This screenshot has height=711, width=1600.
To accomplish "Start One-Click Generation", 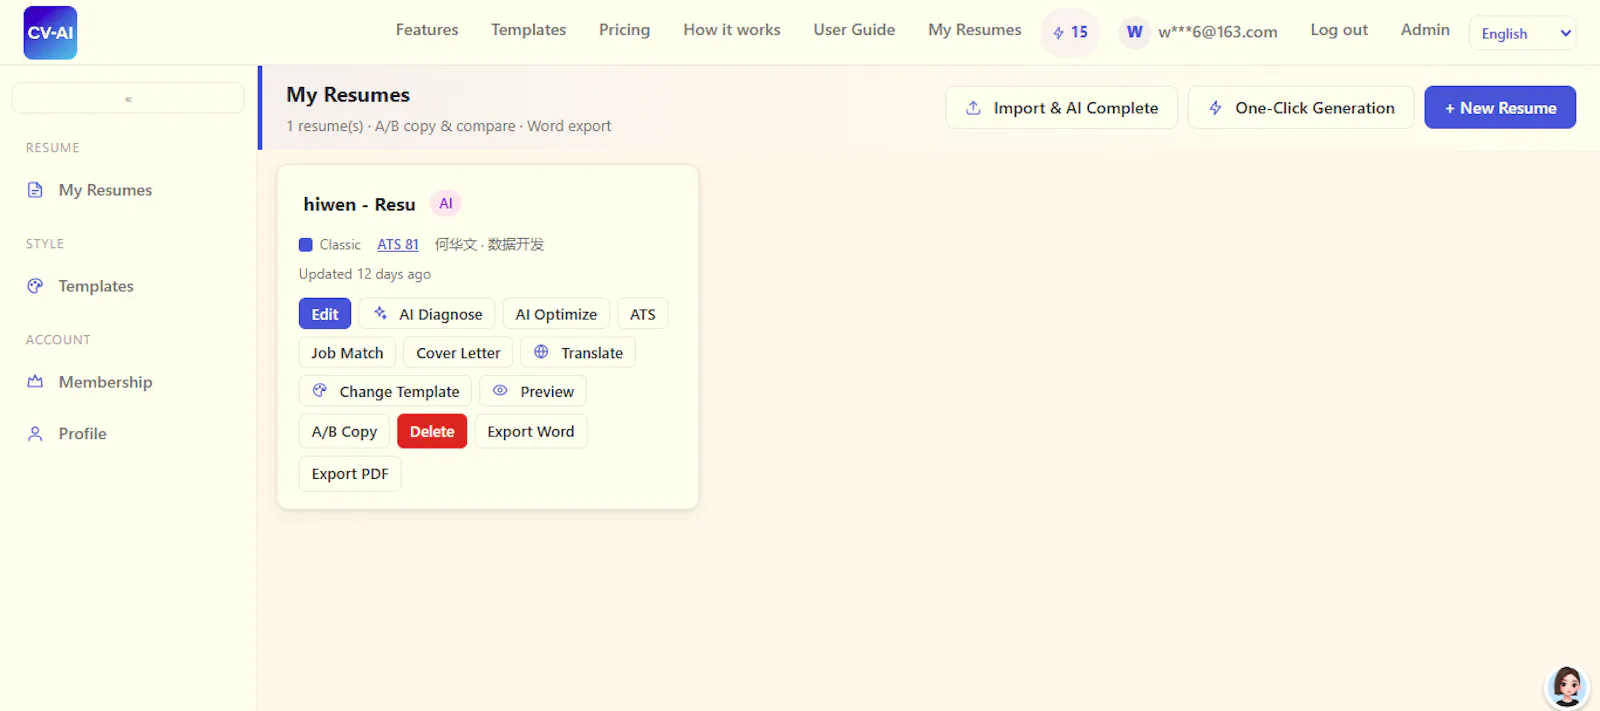I will [1301, 108].
